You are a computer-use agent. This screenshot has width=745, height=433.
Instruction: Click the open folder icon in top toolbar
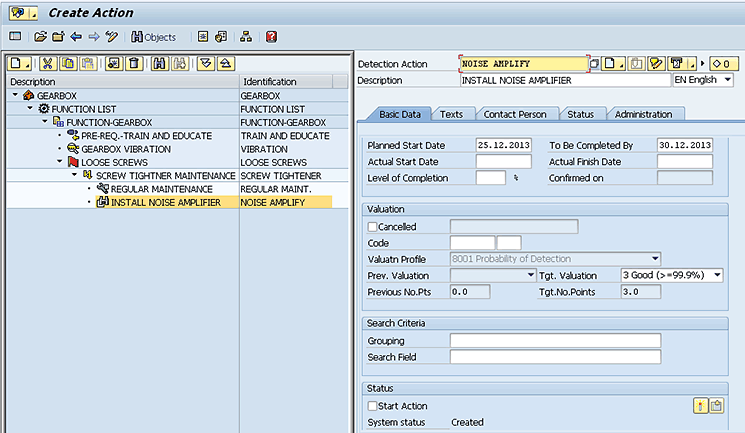(x=40, y=37)
